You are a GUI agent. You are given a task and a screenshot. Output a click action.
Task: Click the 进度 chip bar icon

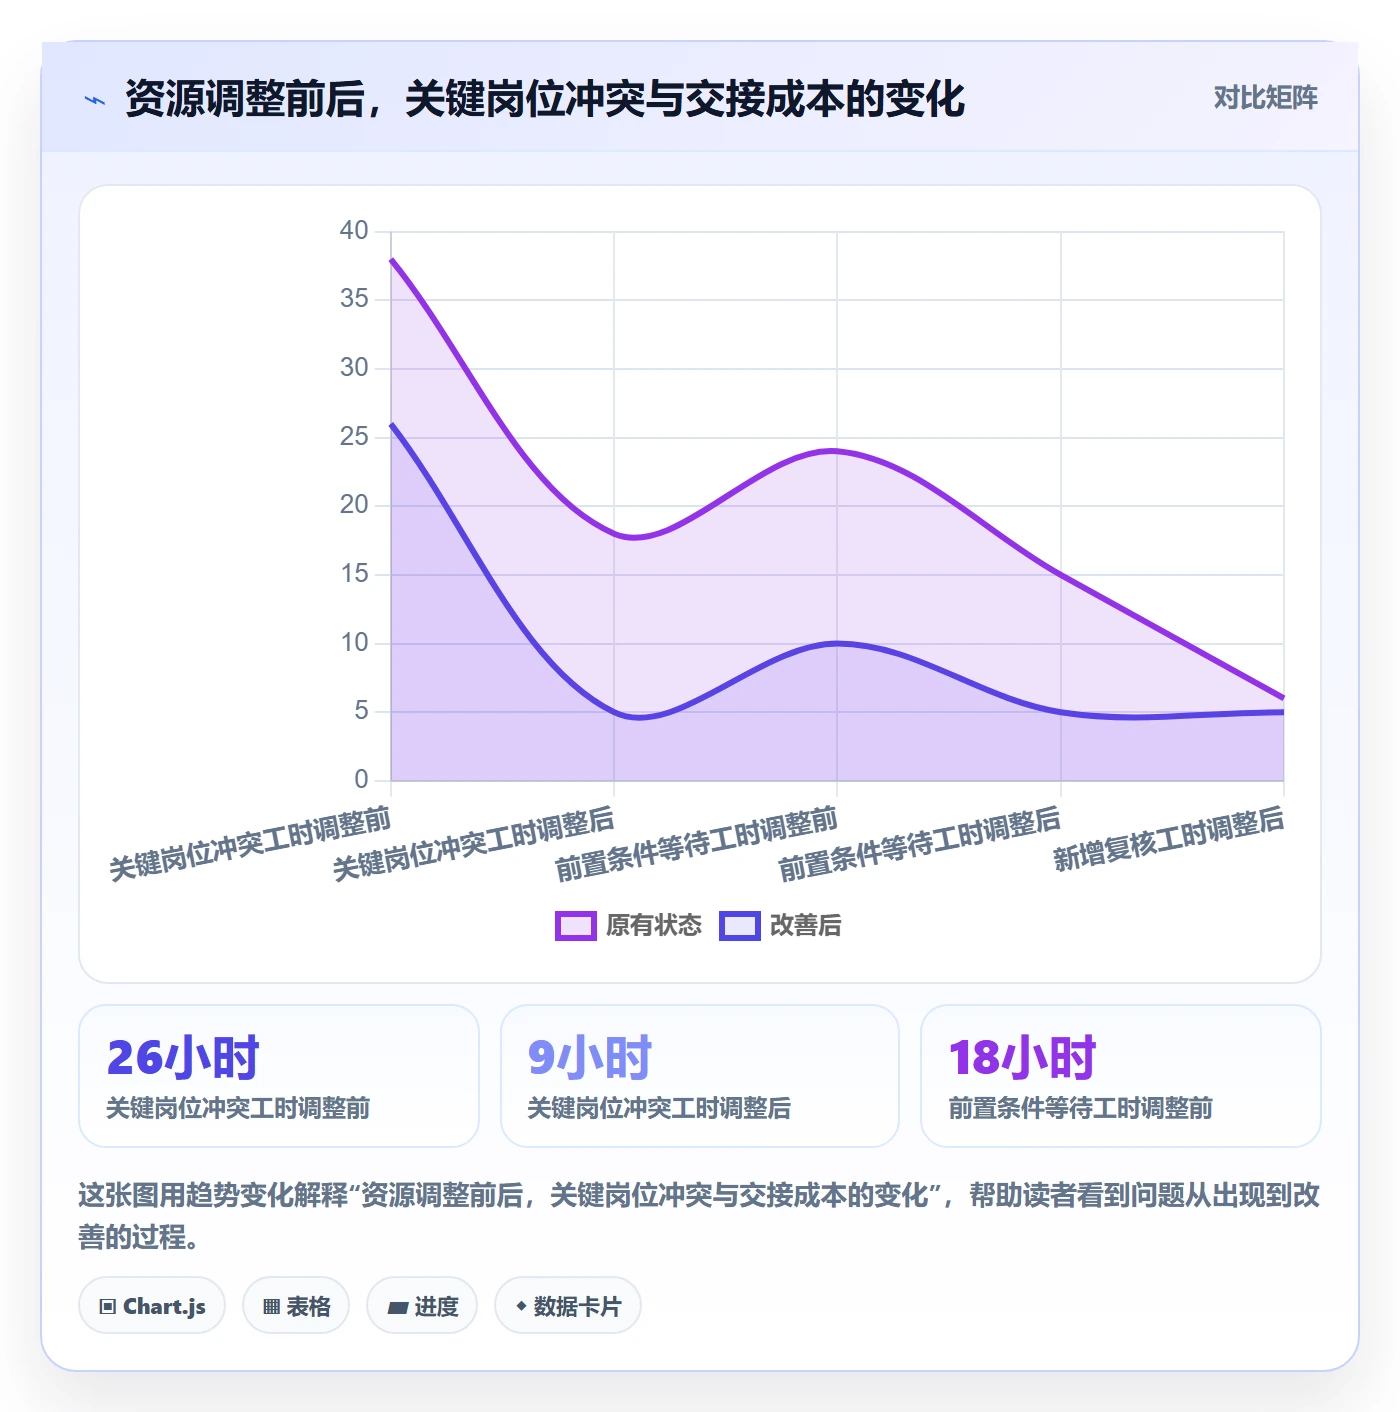[x=397, y=1307]
